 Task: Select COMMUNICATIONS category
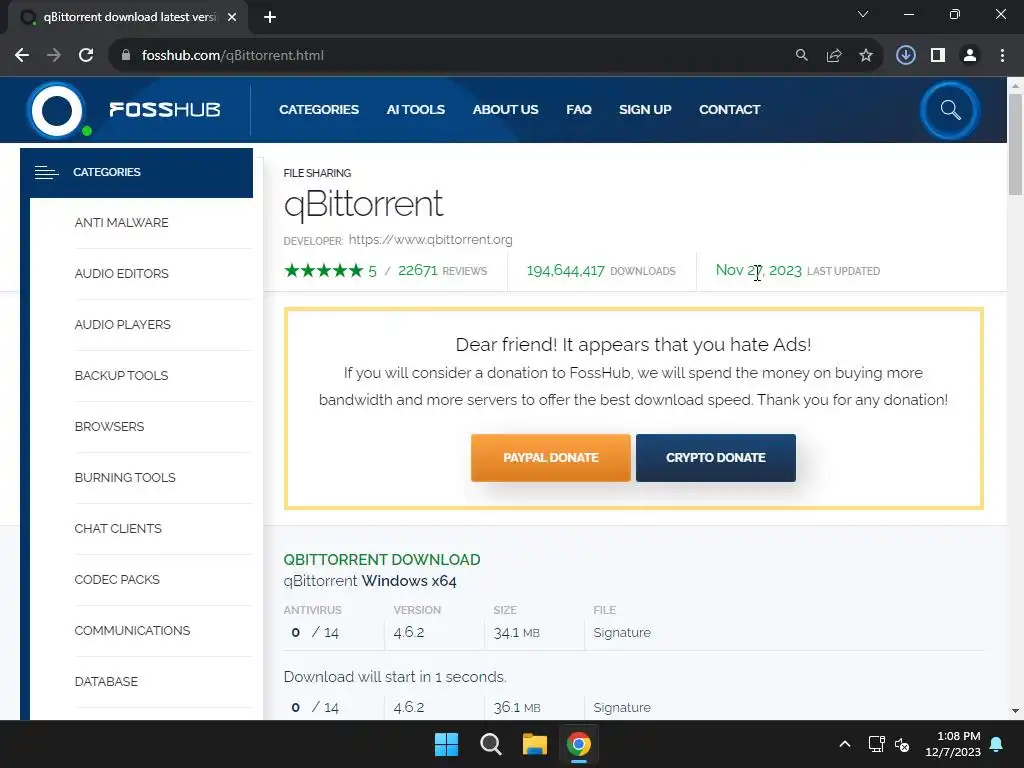133,630
